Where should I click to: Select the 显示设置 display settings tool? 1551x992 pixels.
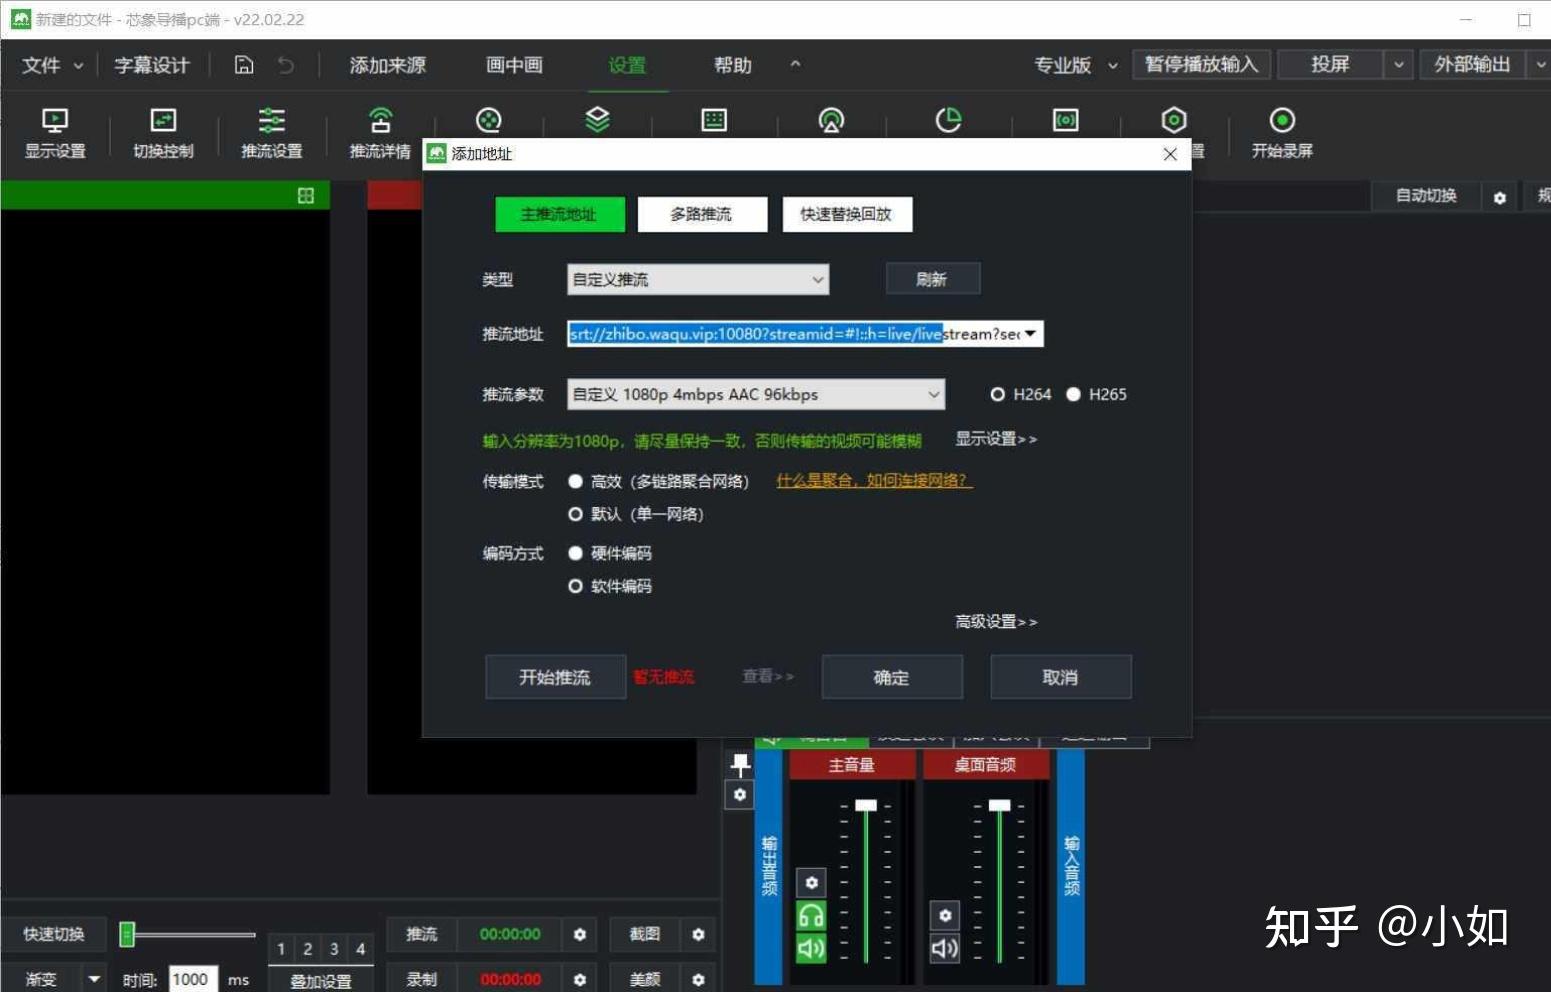pos(53,133)
